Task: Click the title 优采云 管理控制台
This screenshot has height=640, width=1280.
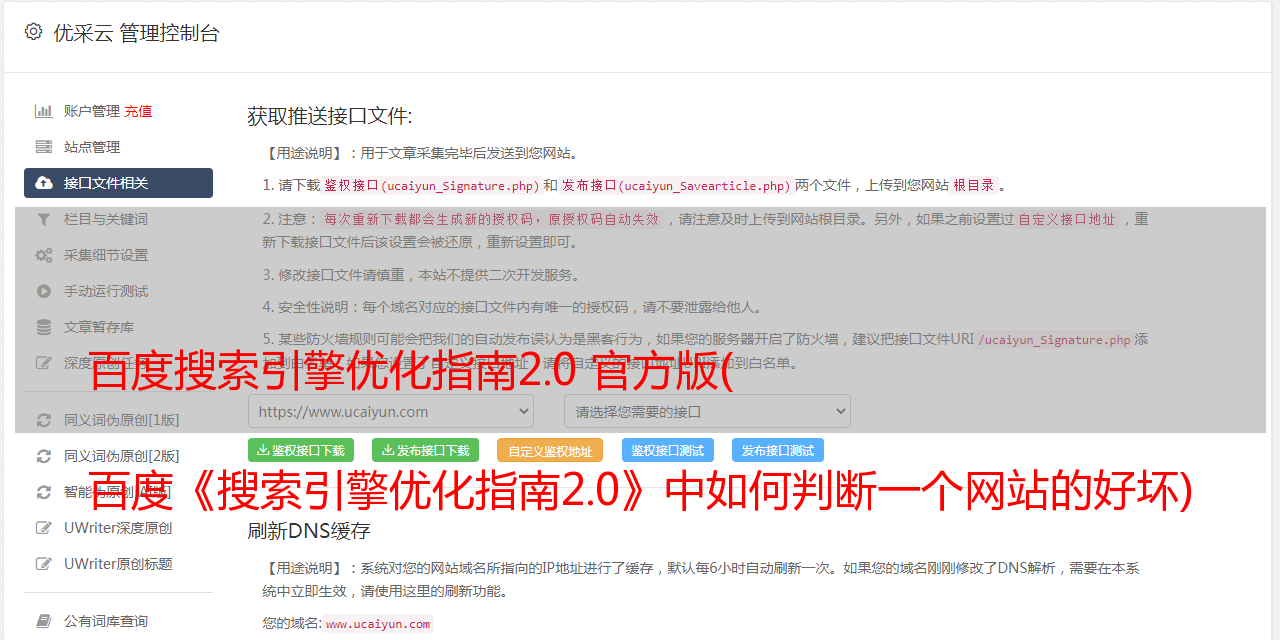Action: 136,33
